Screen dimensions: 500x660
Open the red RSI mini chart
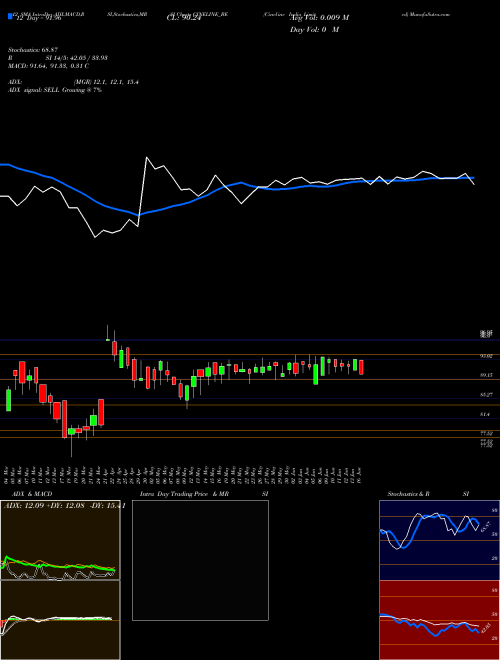click(439, 620)
